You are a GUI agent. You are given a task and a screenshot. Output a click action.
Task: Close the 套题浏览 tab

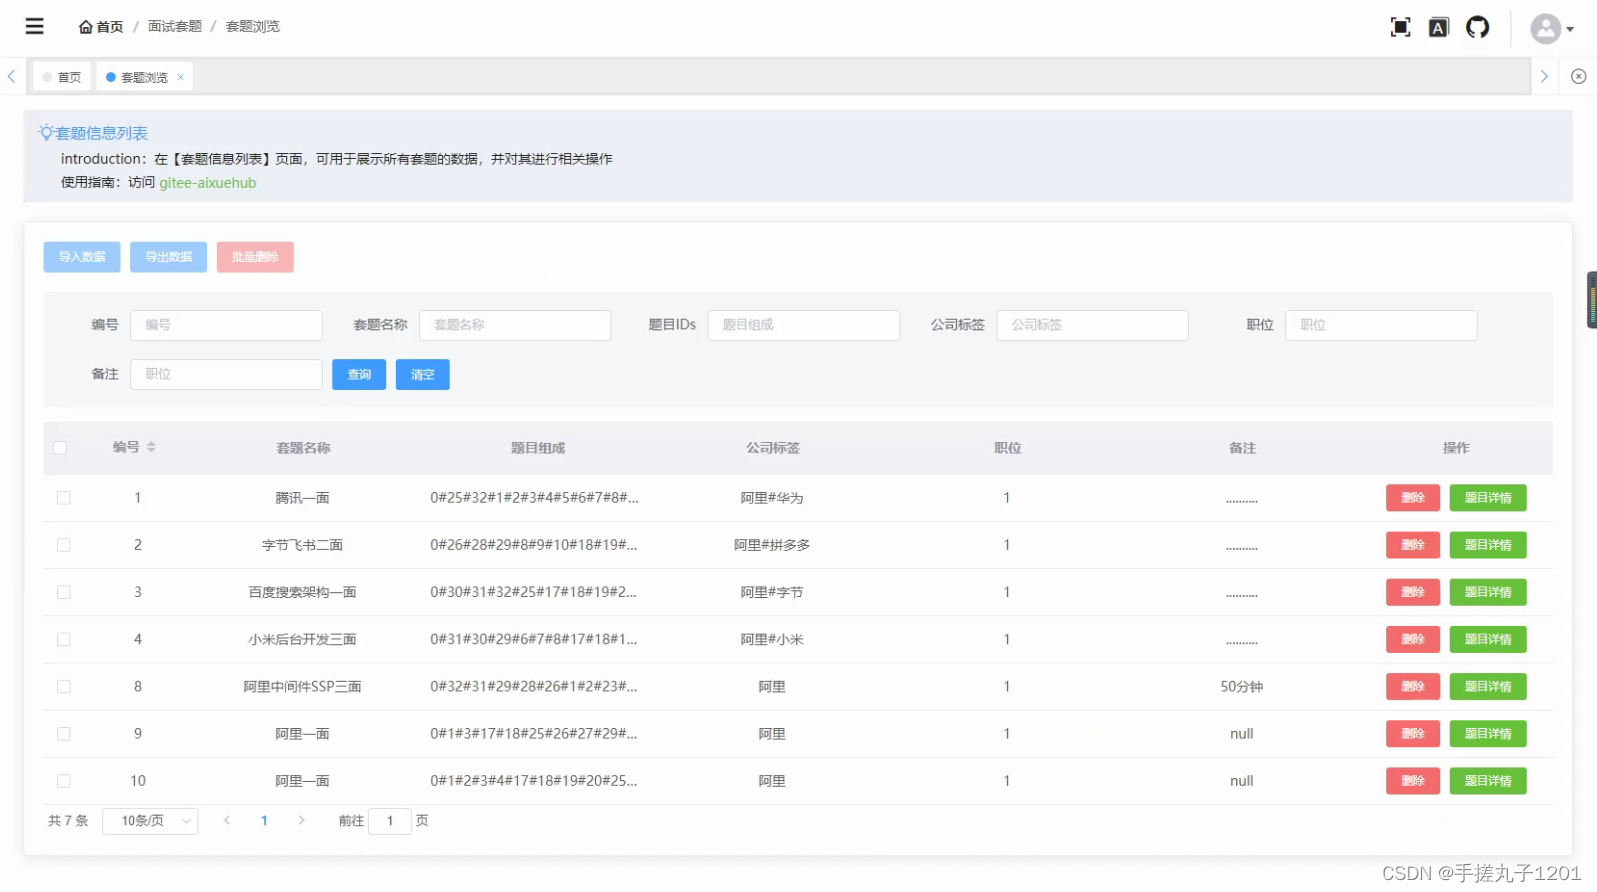[181, 77]
